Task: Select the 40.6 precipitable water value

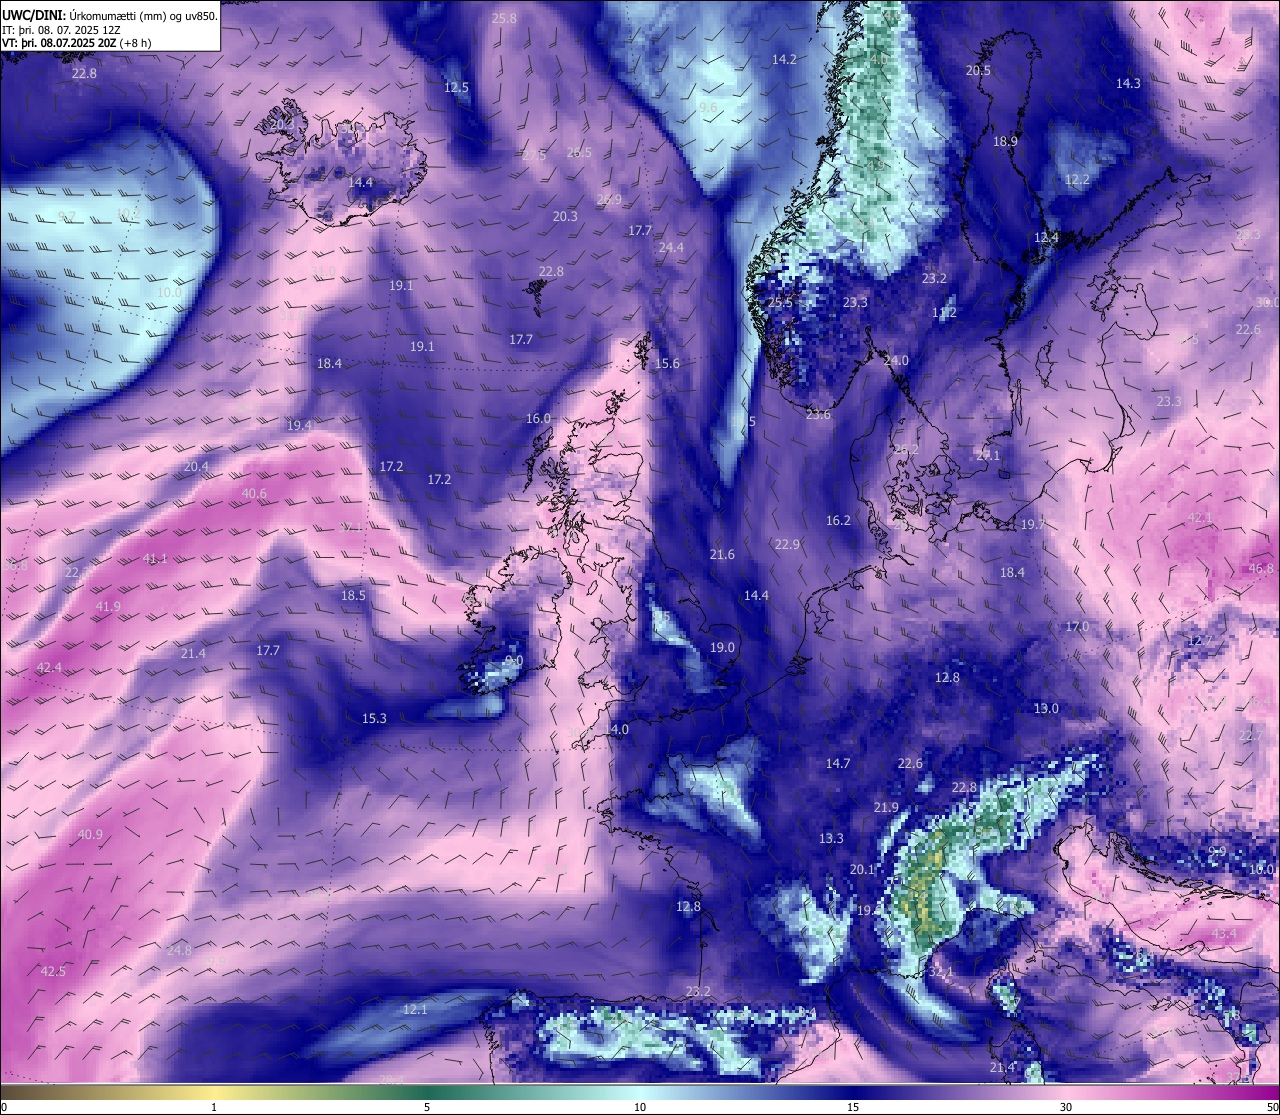Action: [x=254, y=493]
